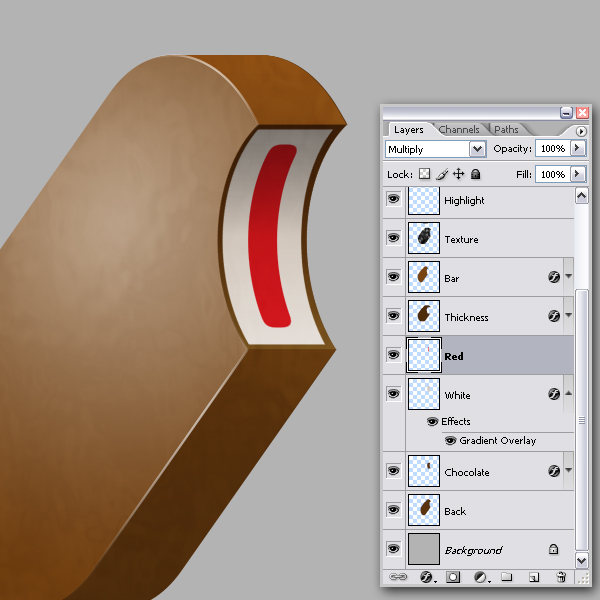Open the Opacity slider arrow
The width and height of the screenshot is (600, 600).
(577, 148)
